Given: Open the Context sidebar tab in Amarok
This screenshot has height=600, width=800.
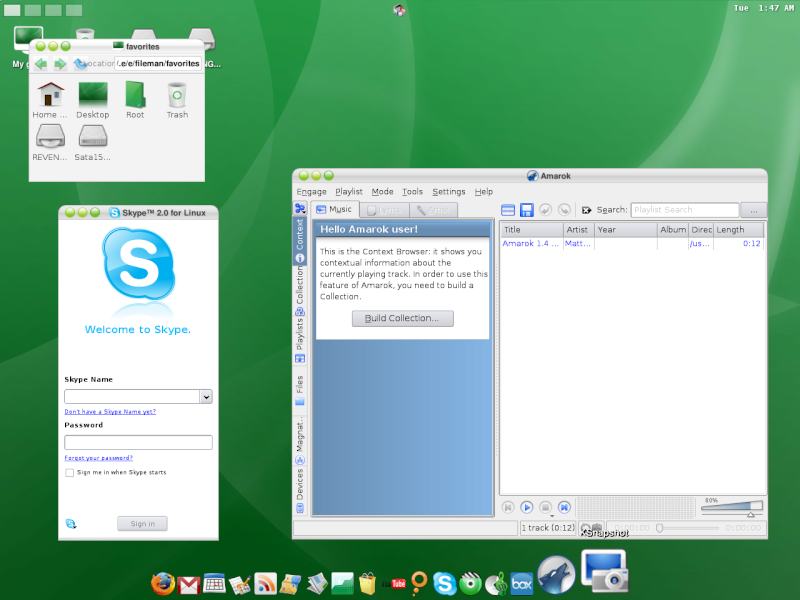Looking at the screenshot, I should tap(299, 240).
